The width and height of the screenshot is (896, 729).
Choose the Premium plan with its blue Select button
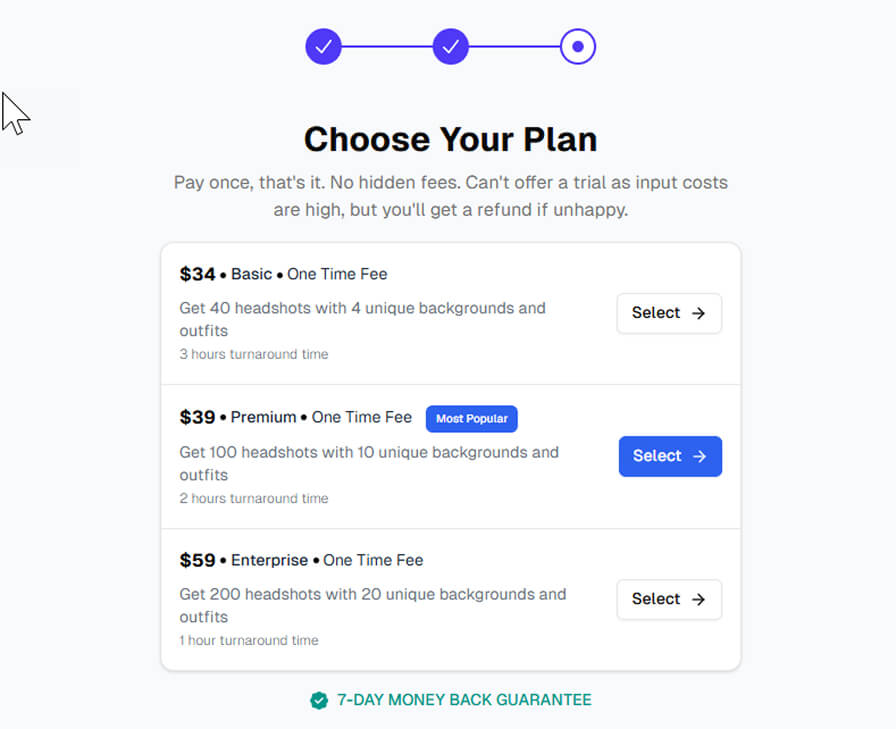(x=670, y=456)
